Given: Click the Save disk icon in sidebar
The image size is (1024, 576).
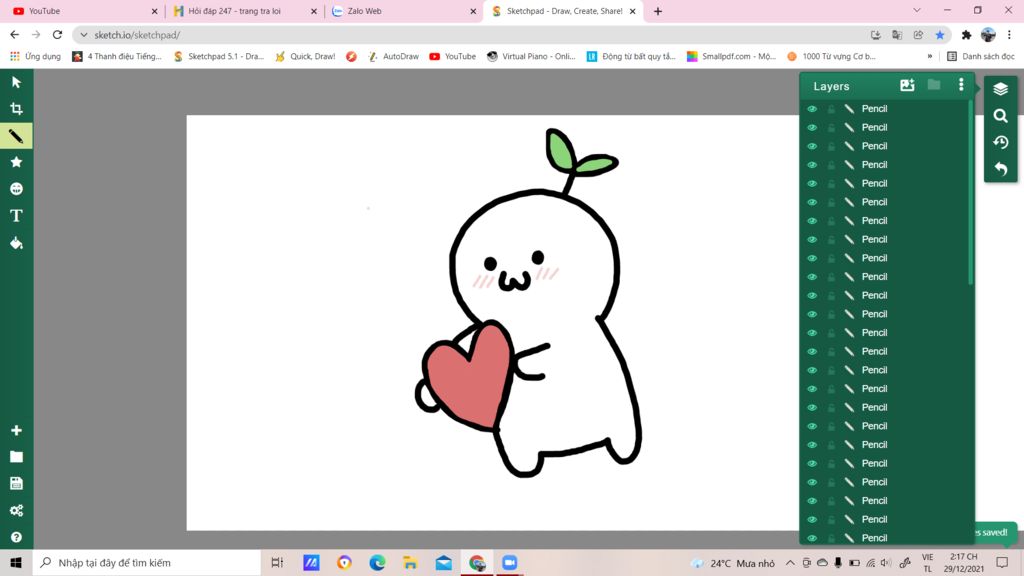Looking at the screenshot, I should point(16,484).
